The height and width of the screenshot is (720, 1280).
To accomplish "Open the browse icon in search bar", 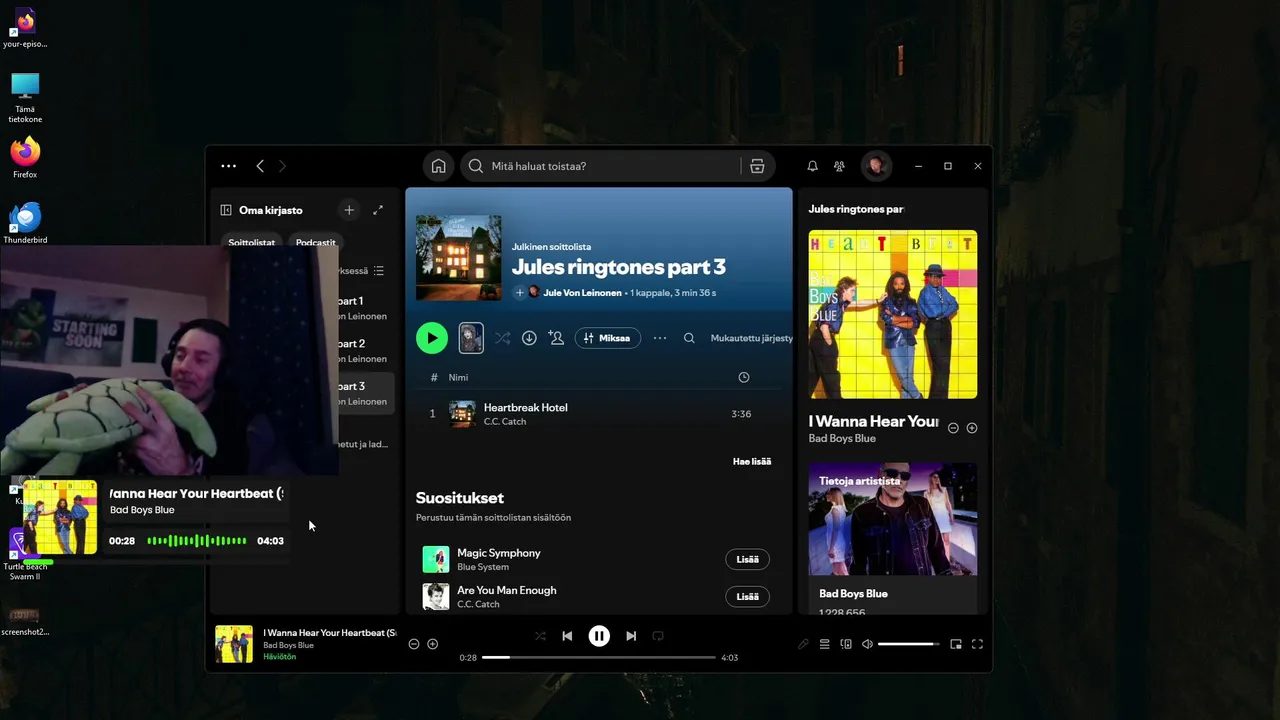I will point(757,166).
